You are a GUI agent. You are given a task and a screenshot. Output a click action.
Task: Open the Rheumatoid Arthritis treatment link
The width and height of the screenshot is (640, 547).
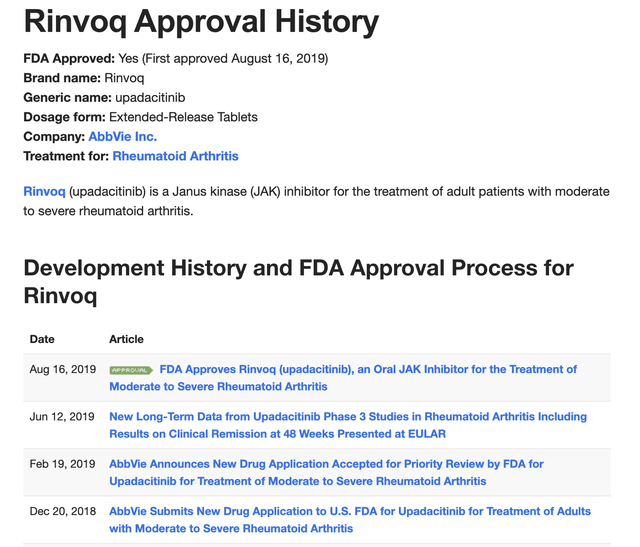(x=176, y=156)
